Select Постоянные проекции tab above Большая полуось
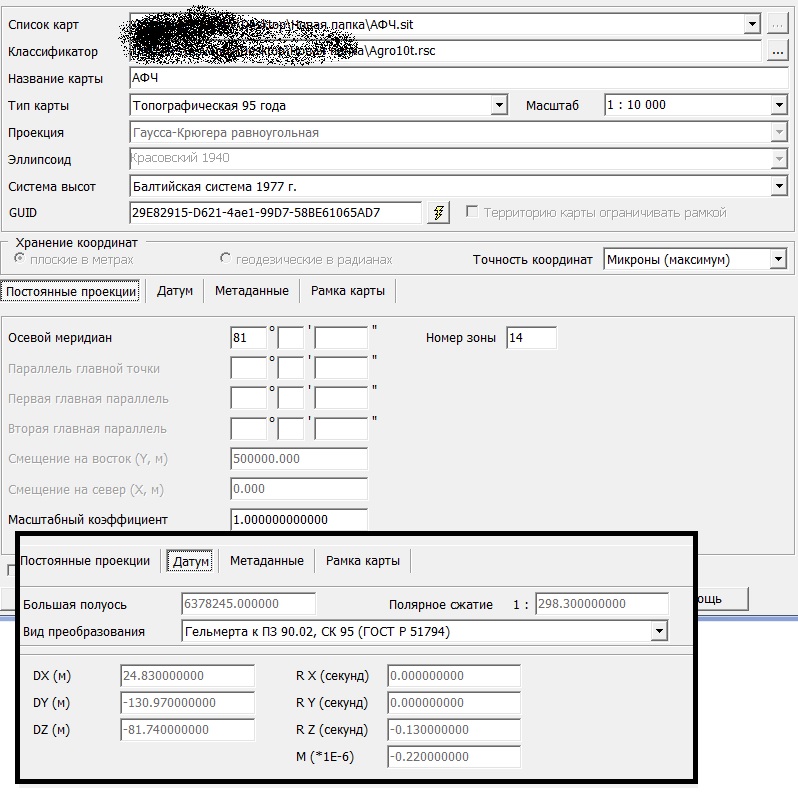The width and height of the screenshot is (798, 798). [85, 561]
